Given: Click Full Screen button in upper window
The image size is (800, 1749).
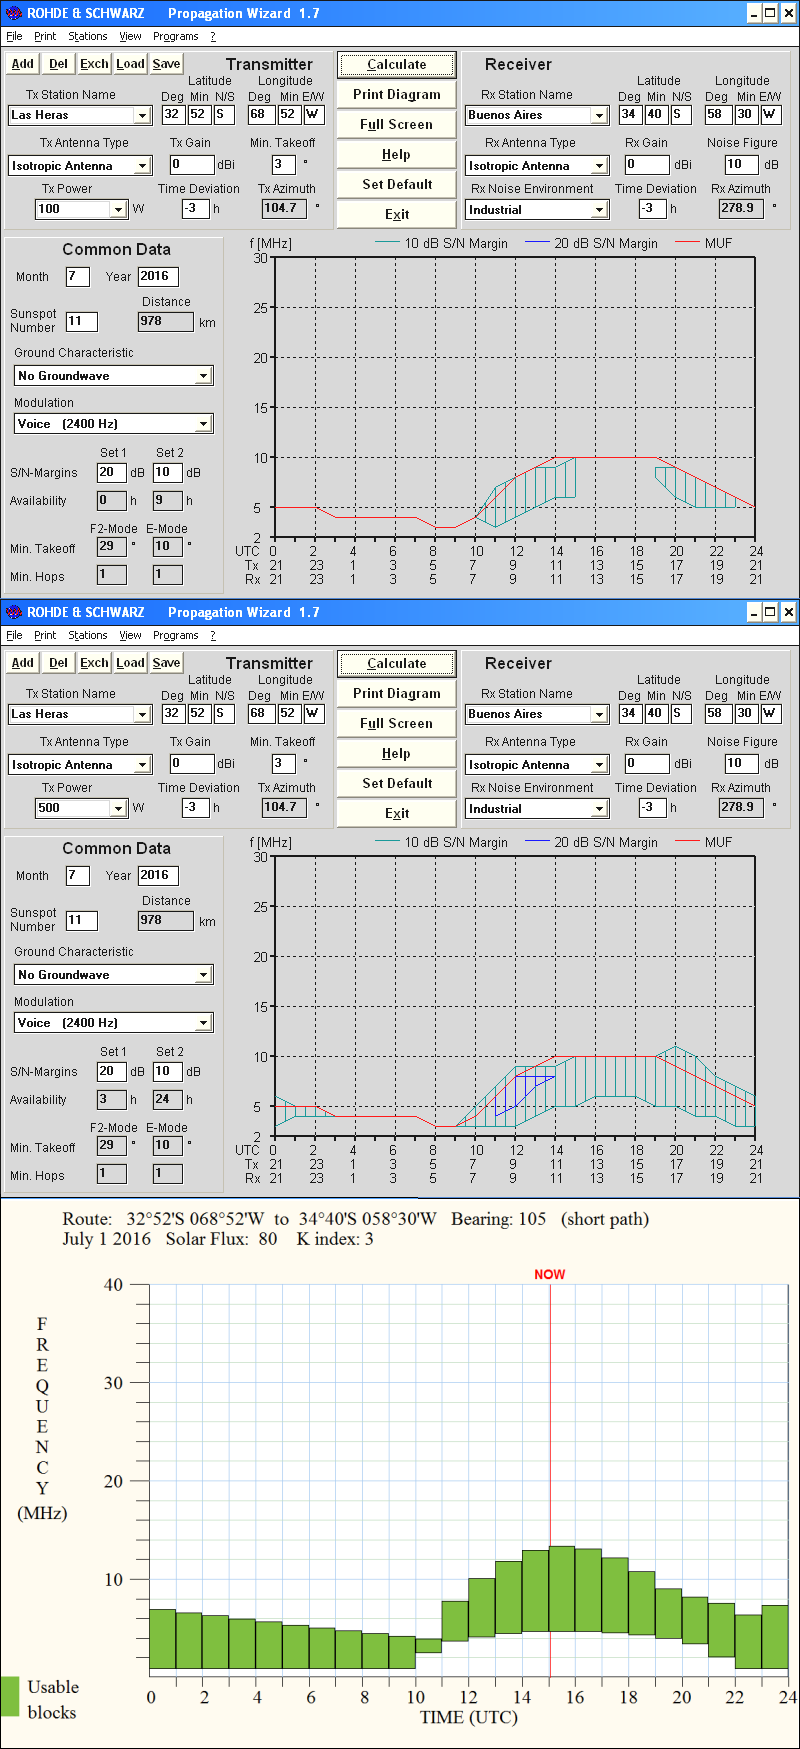Looking at the screenshot, I should (396, 124).
